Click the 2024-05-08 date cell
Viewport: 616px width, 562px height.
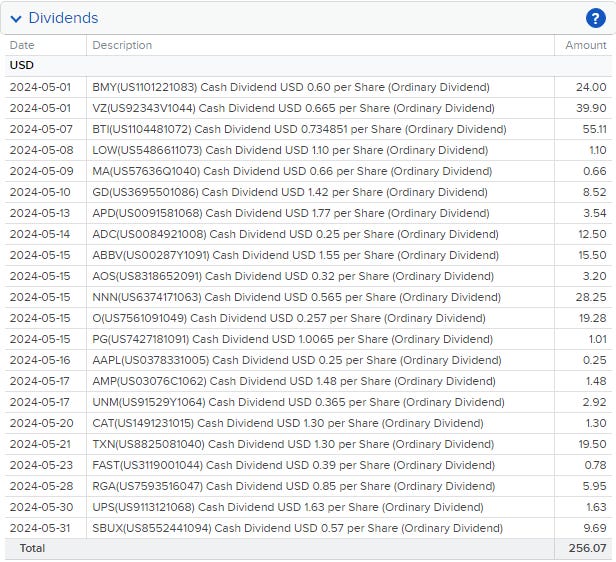[x=41, y=150]
